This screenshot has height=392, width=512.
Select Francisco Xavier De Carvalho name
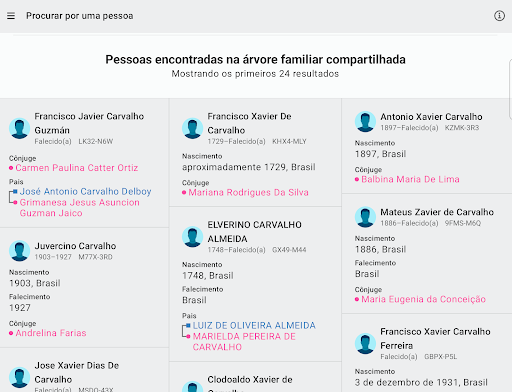(249, 123)
